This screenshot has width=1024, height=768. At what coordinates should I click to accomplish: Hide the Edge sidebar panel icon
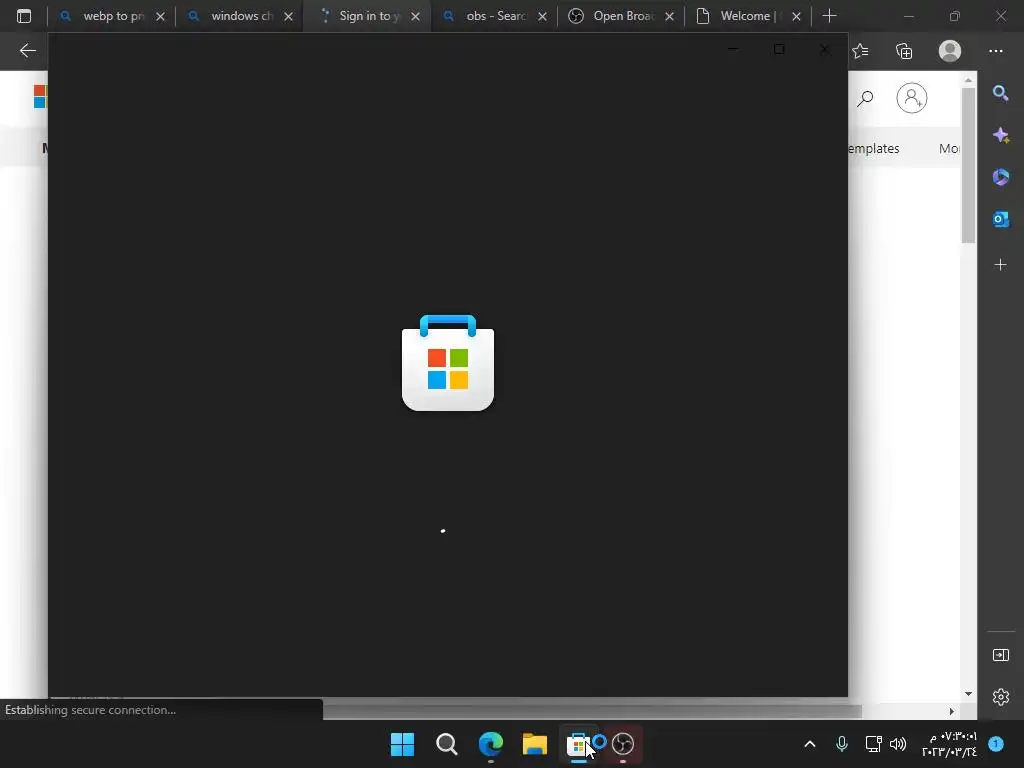tap(1000, 655)
